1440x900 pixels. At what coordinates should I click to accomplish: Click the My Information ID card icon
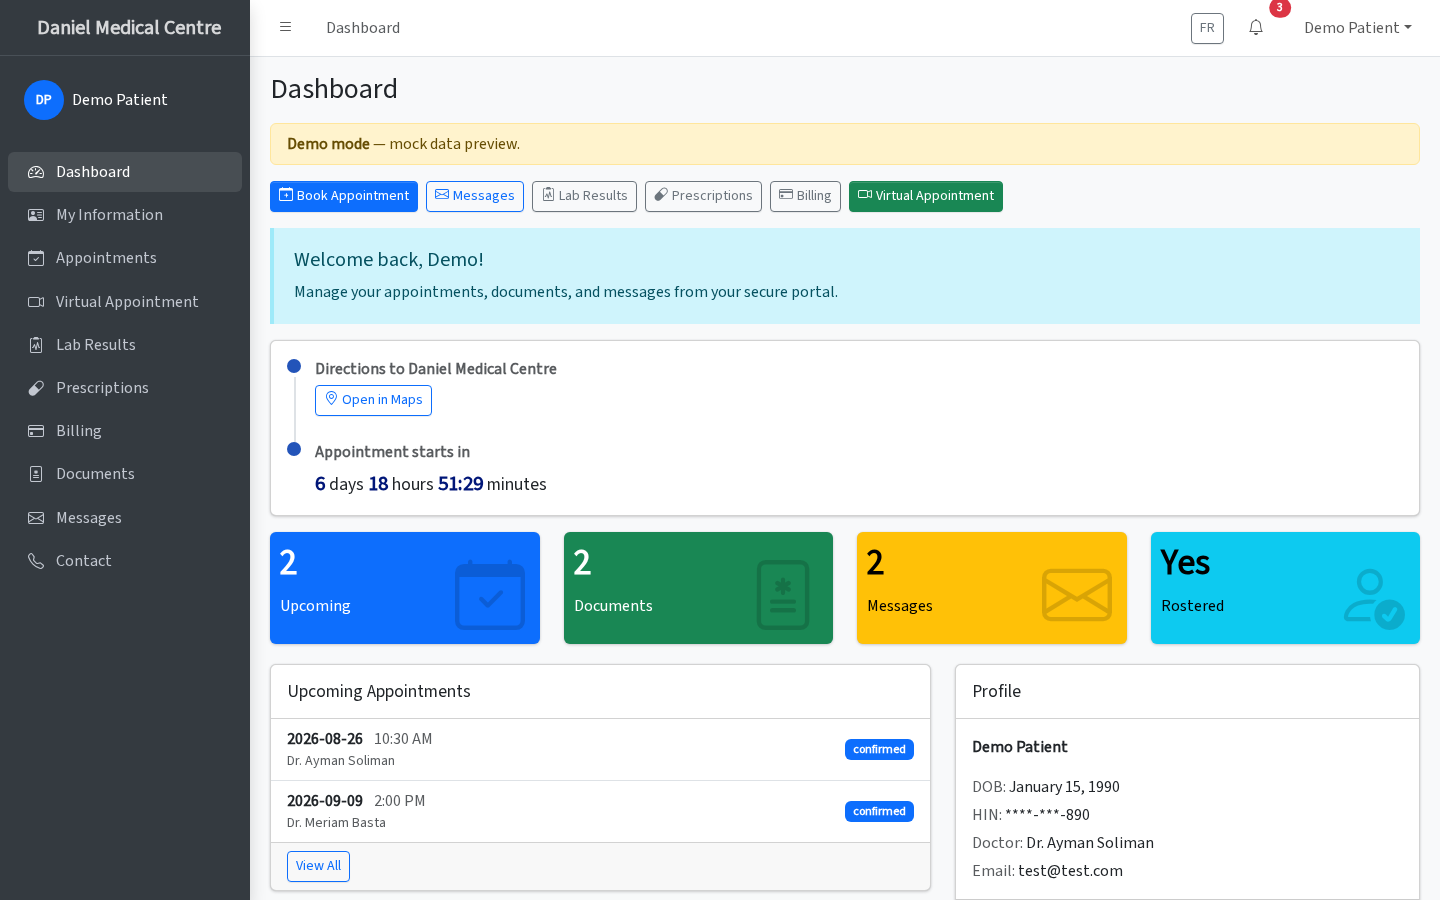tap(36, 215)
